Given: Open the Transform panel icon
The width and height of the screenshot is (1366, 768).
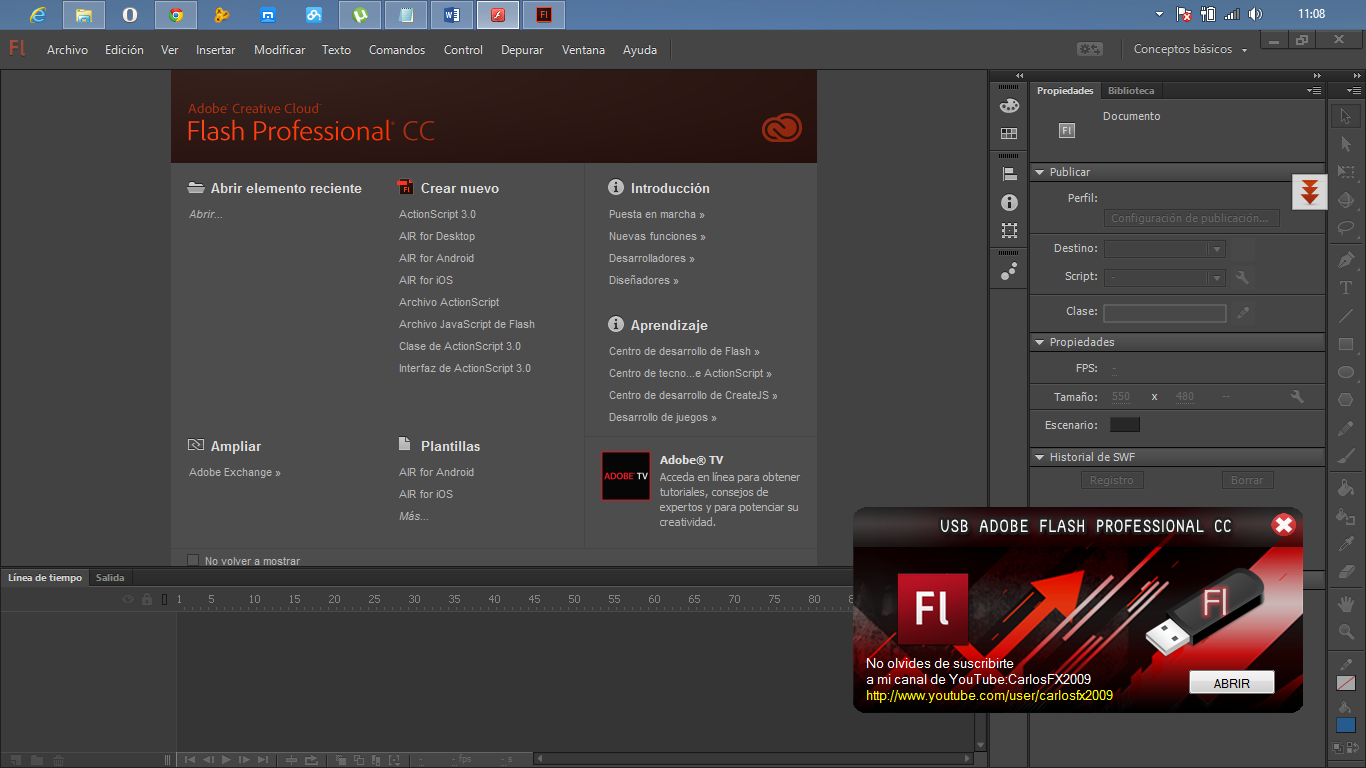Looking at the screenshot, I should (x=1009, y=230).
